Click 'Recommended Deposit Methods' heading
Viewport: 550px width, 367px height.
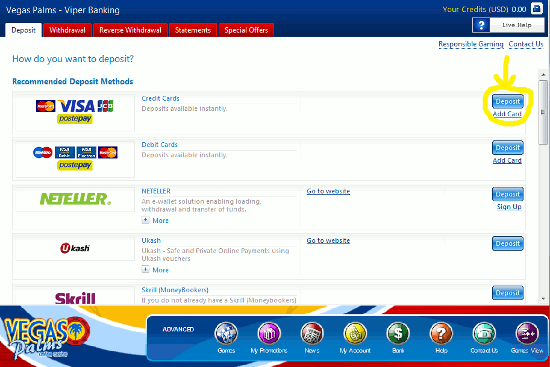coord(73,81)
